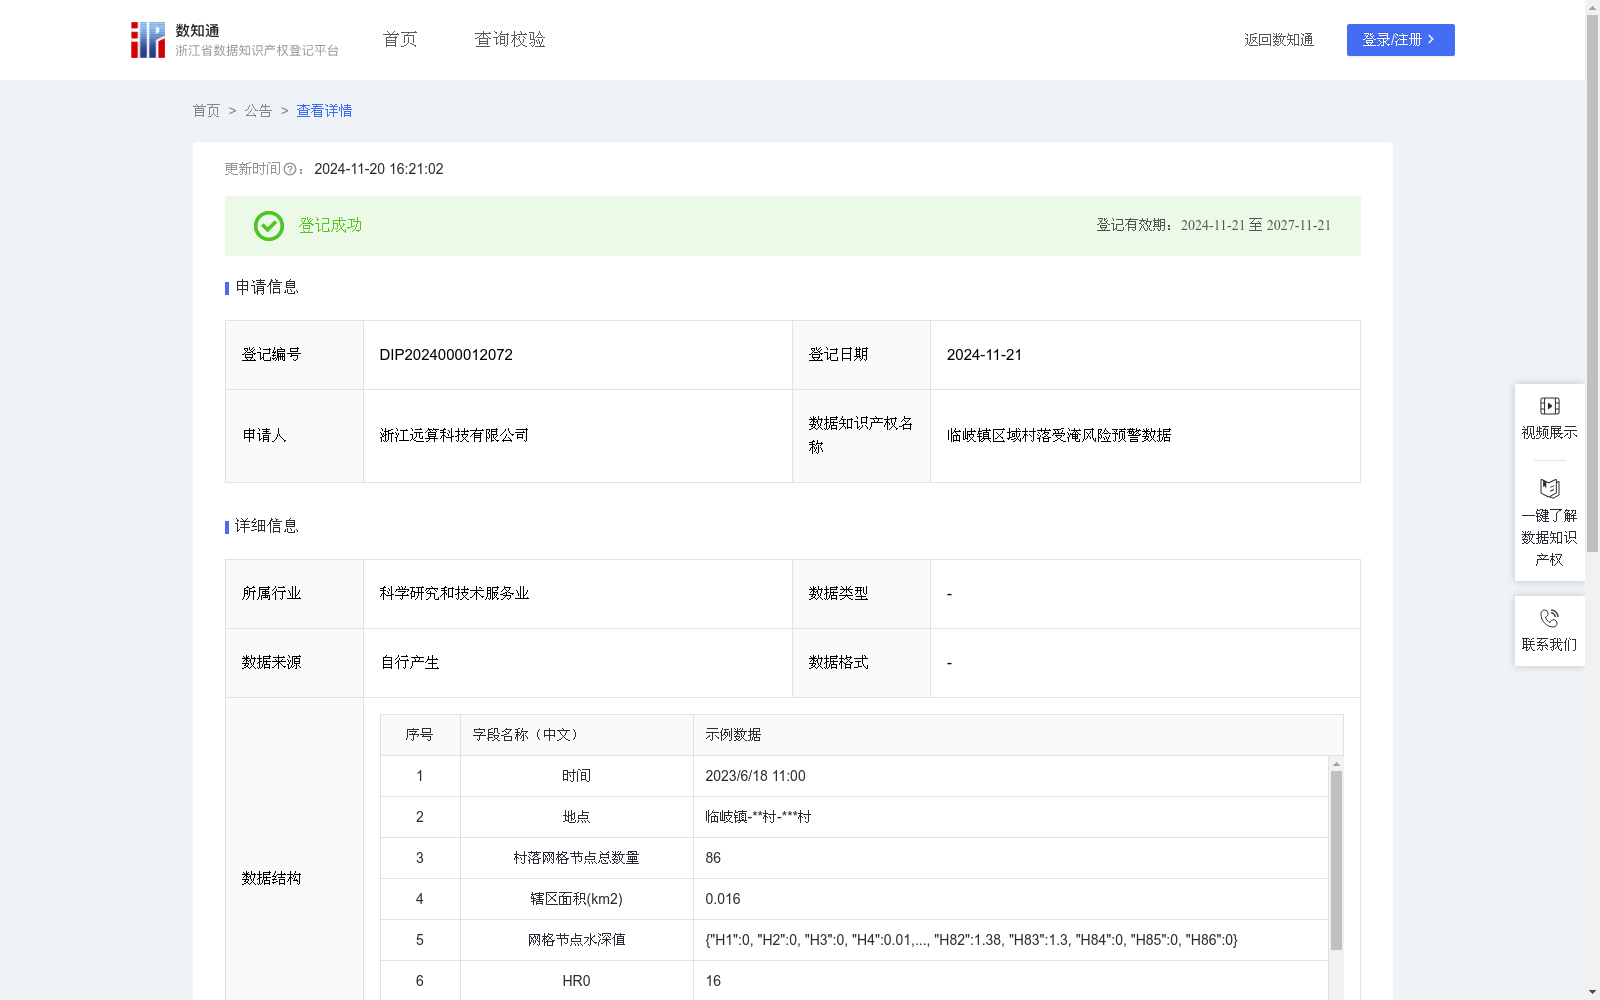Click 查看详情 in the breadcrumb
The height and width of the screenshot is (1000, 1600).
324,111
